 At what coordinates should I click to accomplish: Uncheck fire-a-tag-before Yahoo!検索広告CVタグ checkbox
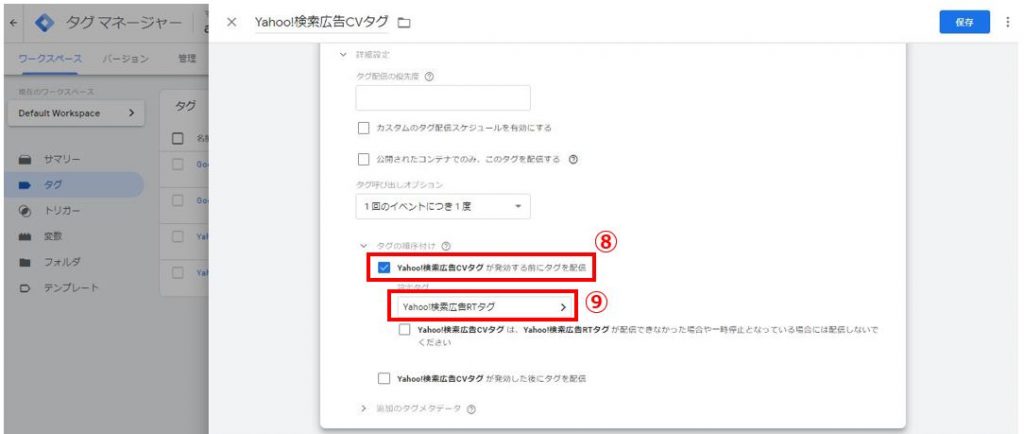384,268
